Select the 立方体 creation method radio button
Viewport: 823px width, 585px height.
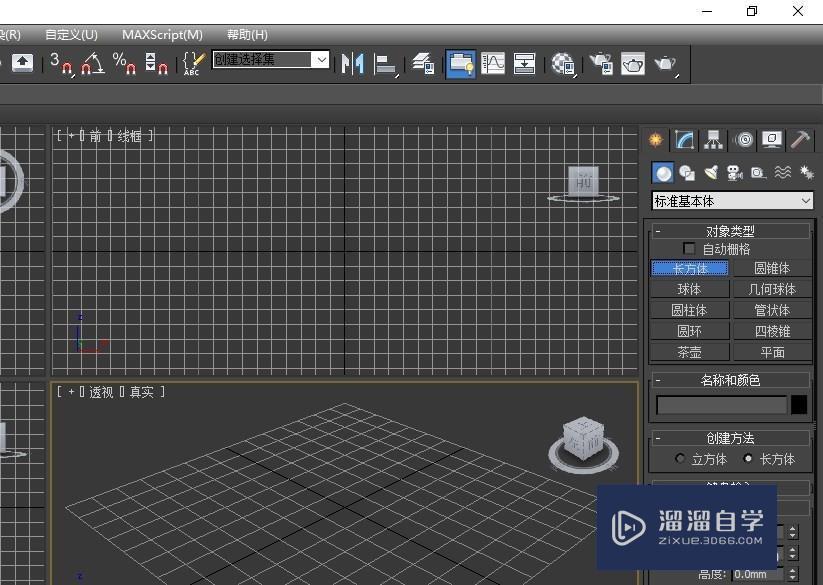[680, 459]
